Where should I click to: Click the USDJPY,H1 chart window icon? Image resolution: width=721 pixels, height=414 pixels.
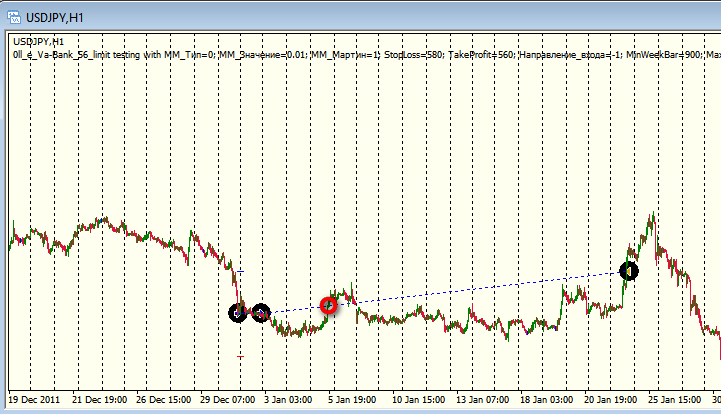(x=14, y=17)
